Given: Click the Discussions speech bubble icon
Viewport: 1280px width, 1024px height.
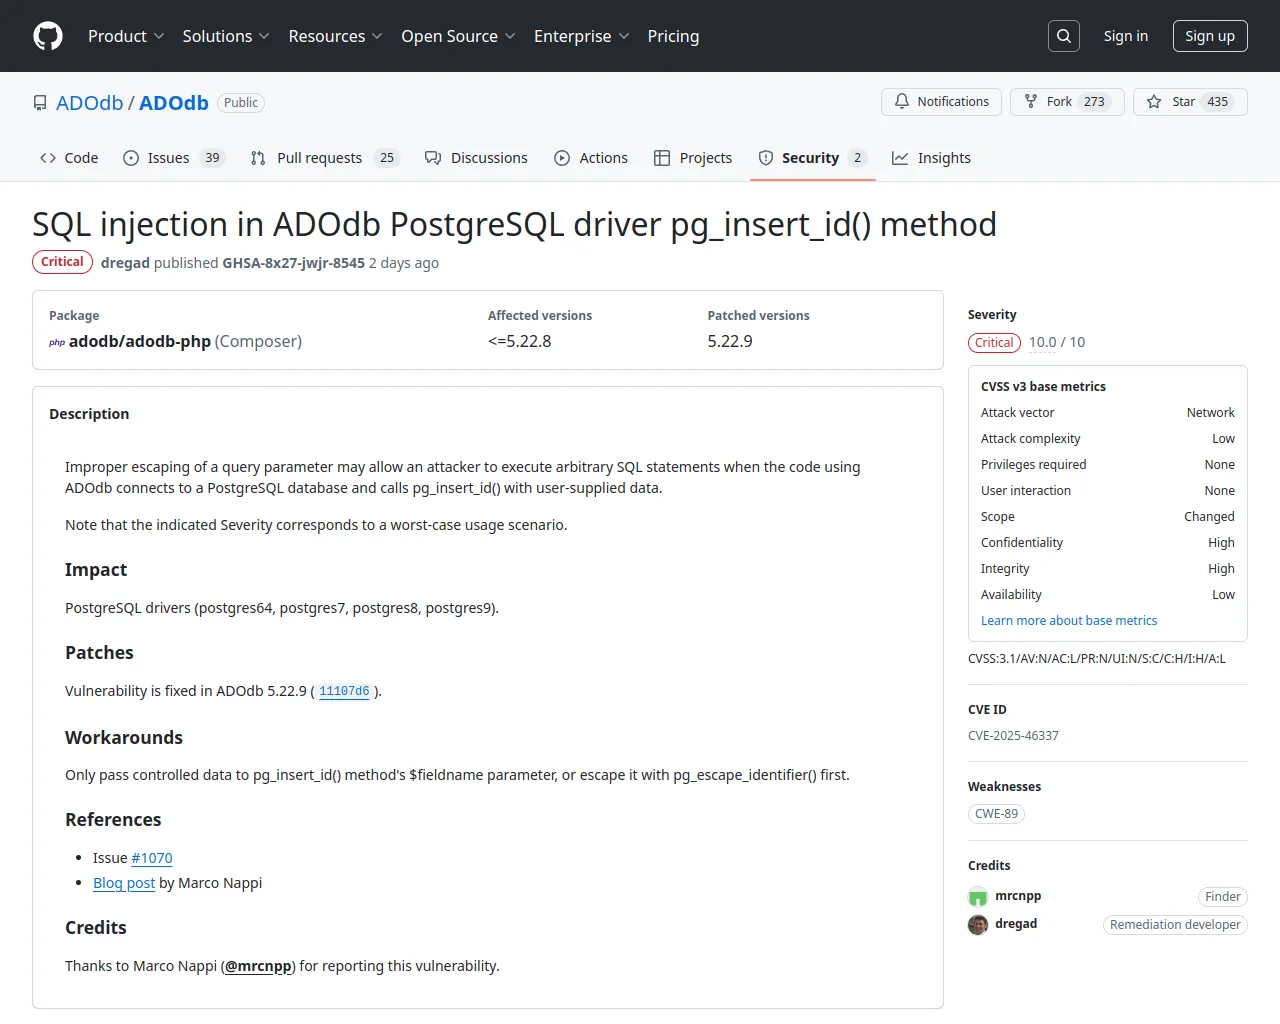Looking at the screenshot, I should point(433,158).
